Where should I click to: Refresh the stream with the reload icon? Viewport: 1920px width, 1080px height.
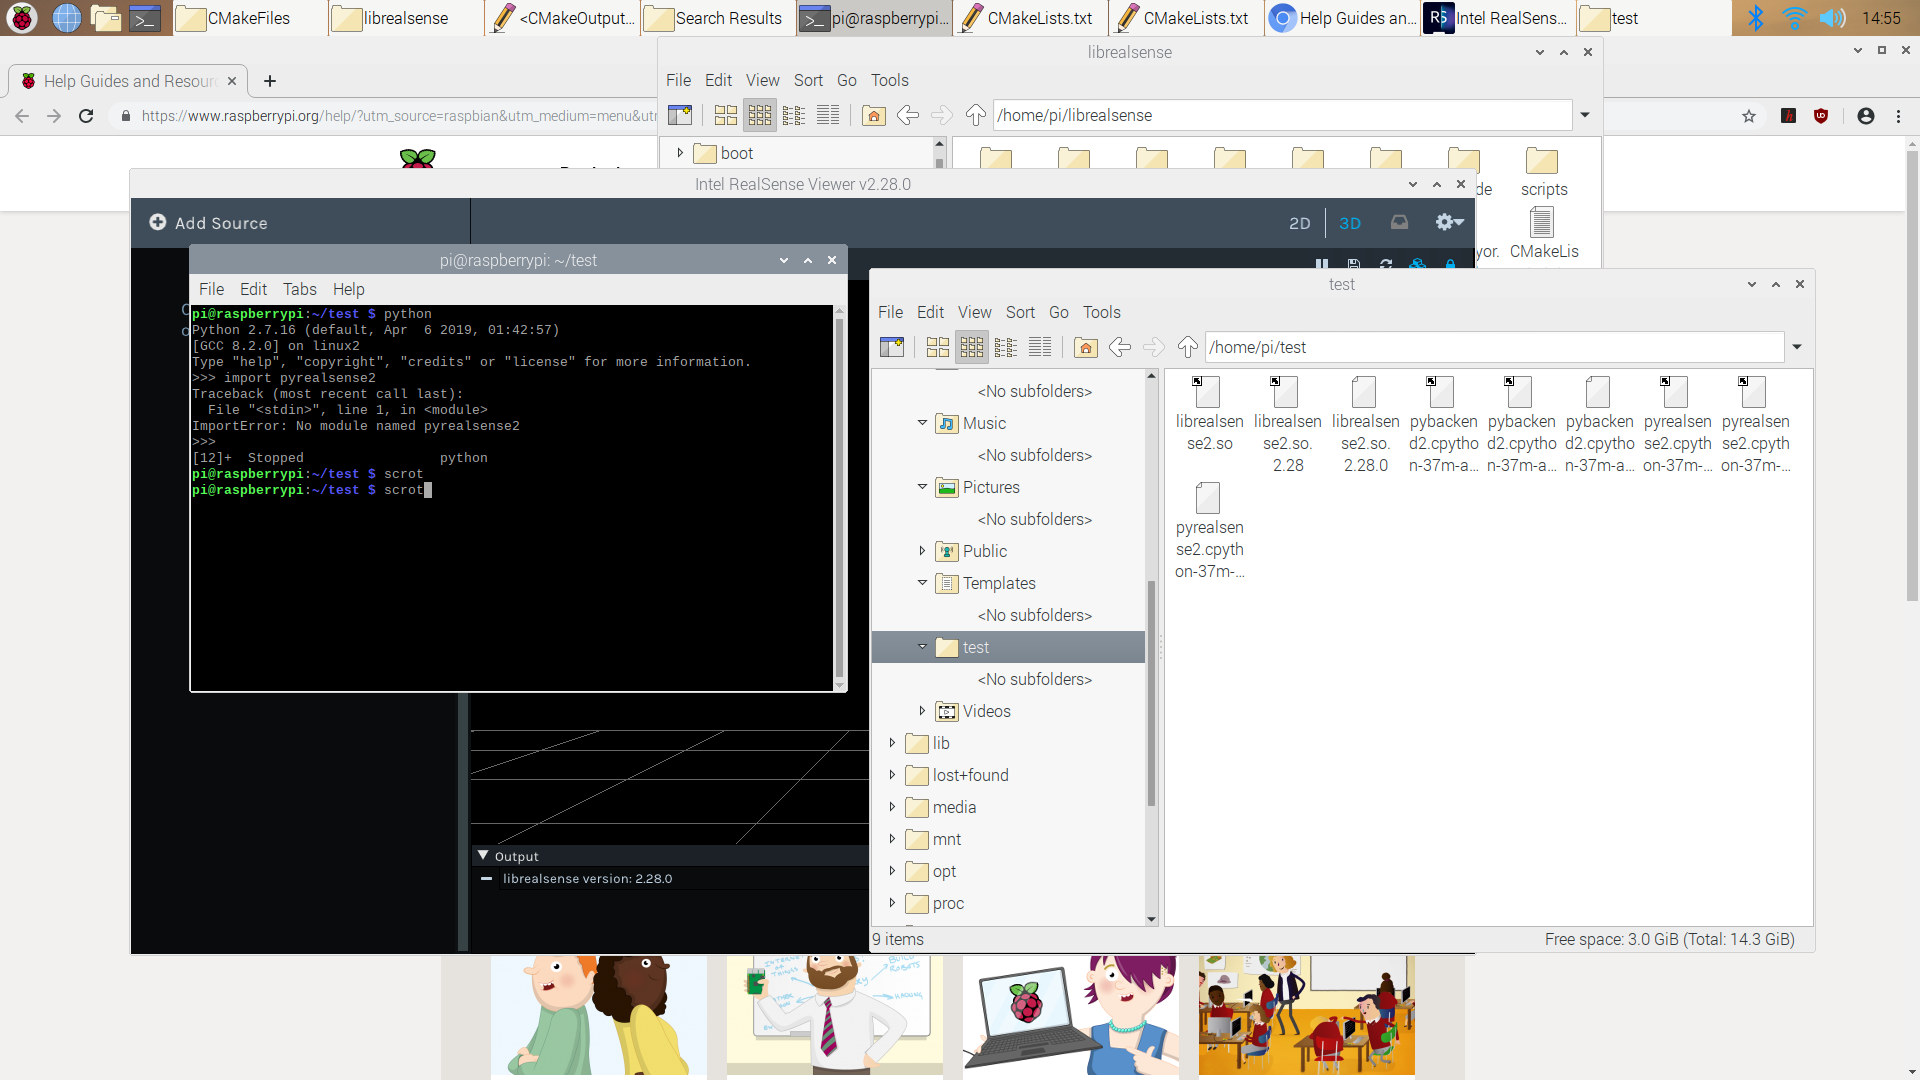point(1386,264)
